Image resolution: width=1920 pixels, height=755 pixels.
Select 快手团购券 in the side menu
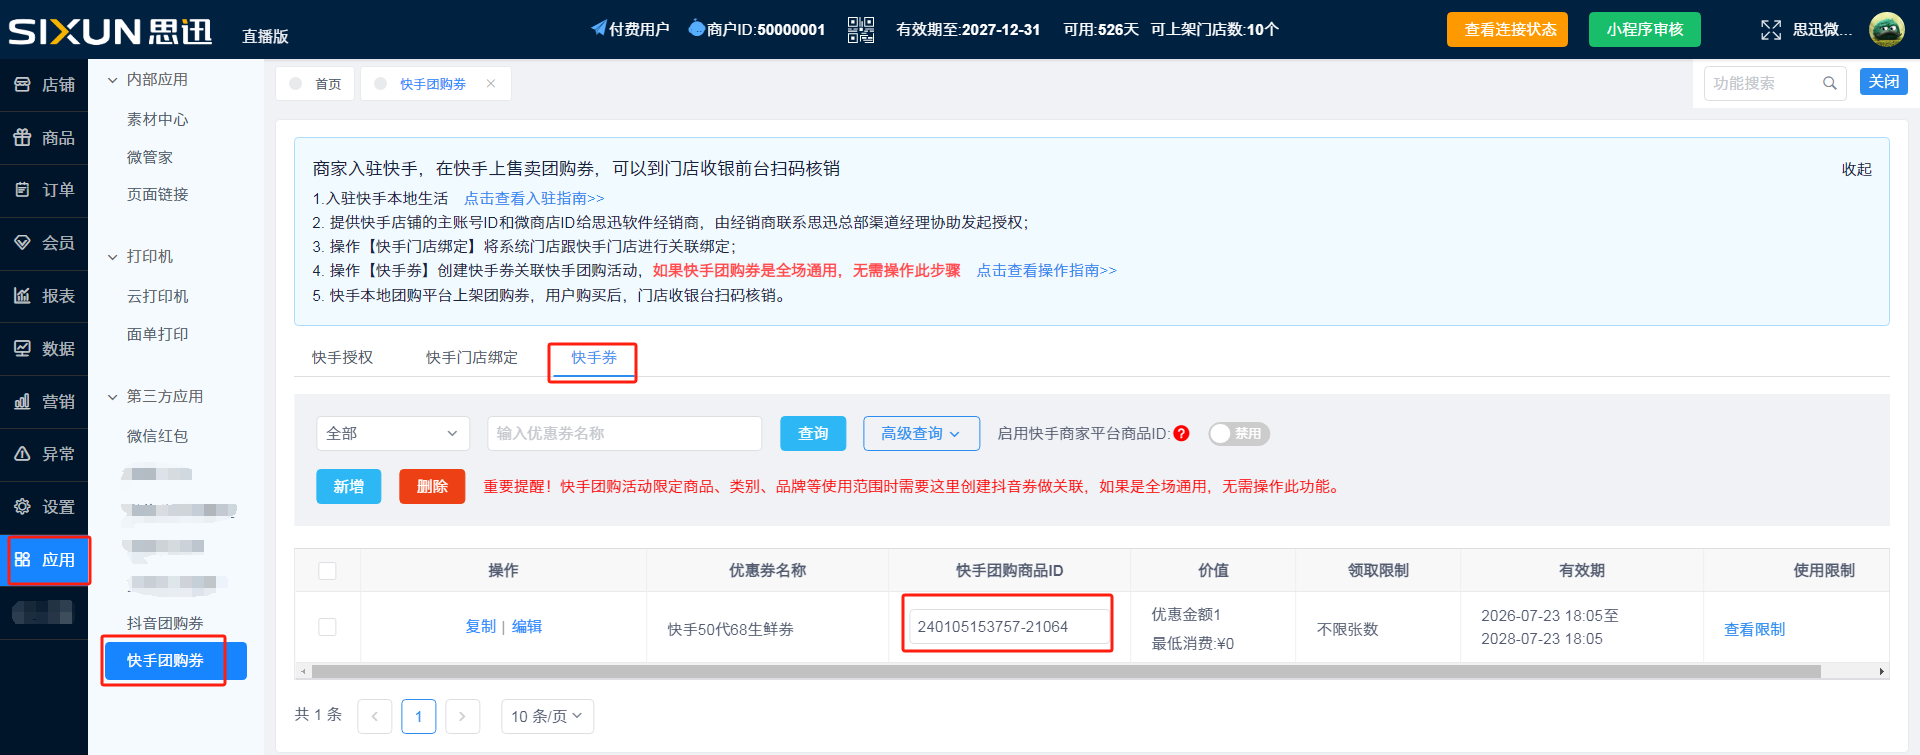pos(175,661)
